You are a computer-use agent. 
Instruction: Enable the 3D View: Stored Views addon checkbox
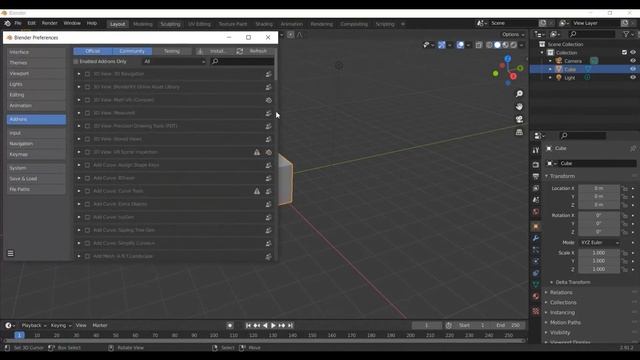click(x=87, y=139)
